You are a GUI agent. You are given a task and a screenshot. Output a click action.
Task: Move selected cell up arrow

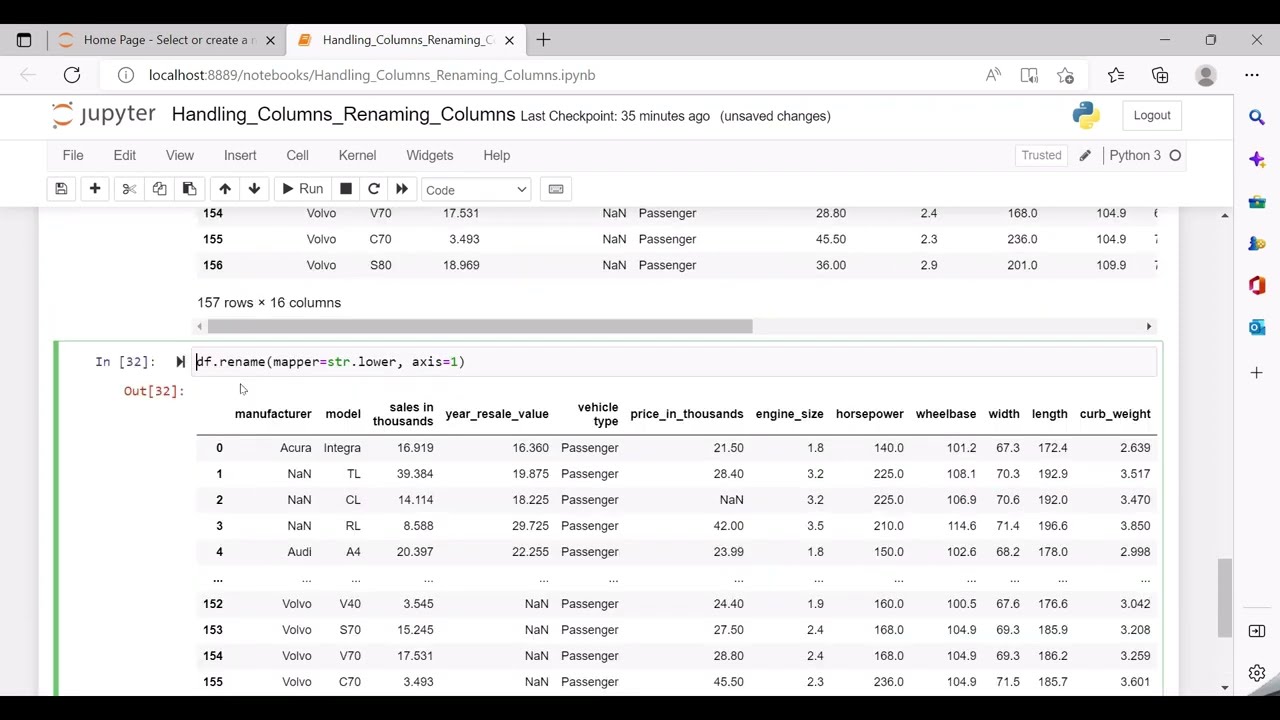pos(225,189)
